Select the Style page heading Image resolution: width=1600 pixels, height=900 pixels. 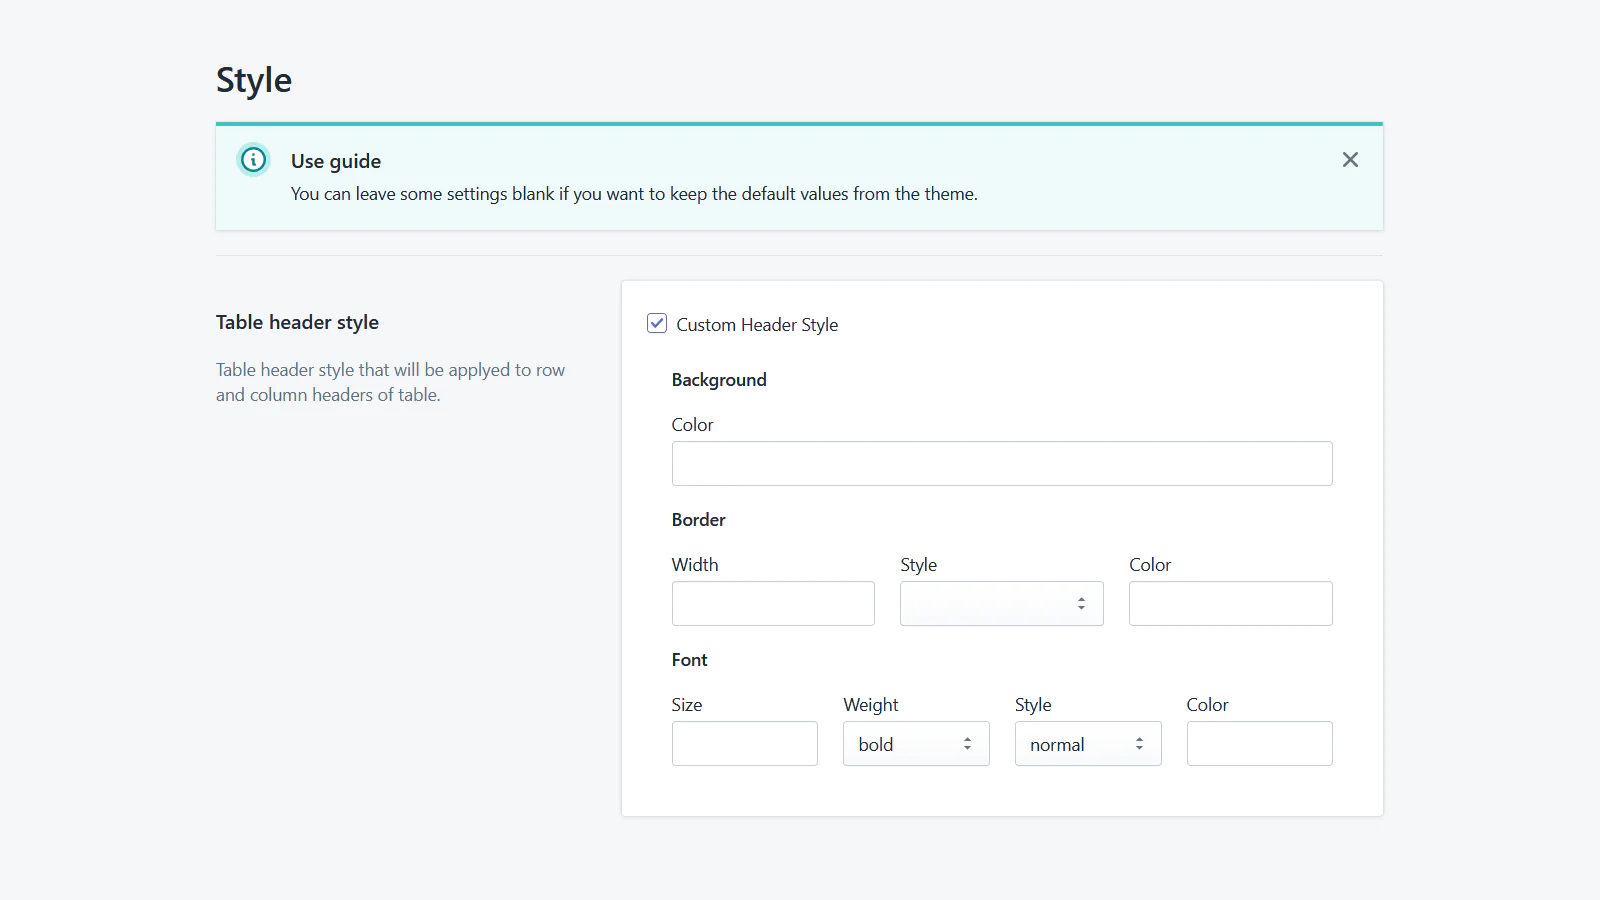[253, 79]
